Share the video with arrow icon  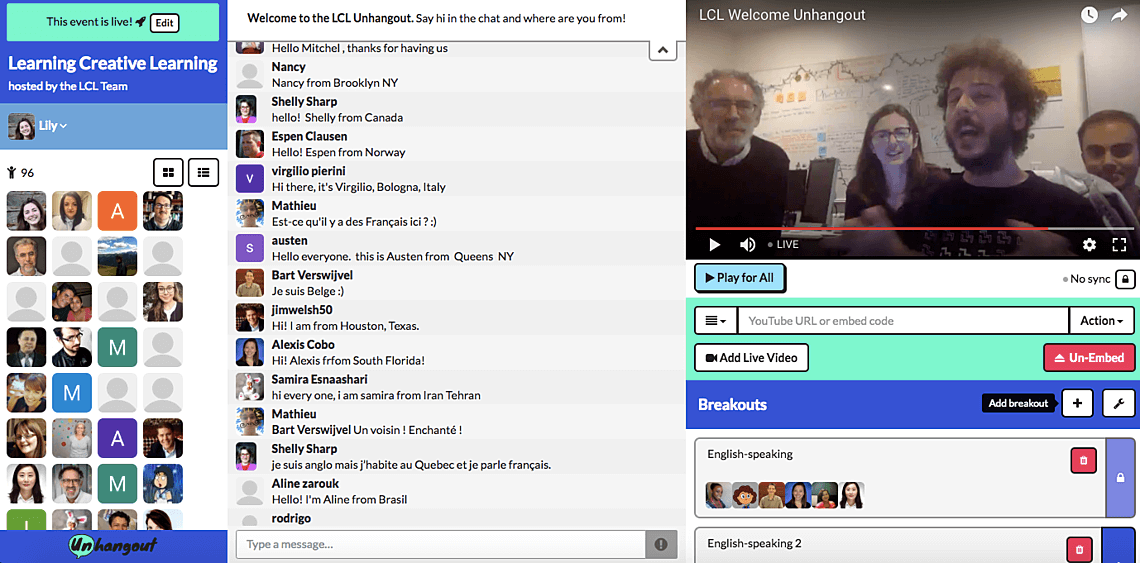click(x=1119, y=15)
